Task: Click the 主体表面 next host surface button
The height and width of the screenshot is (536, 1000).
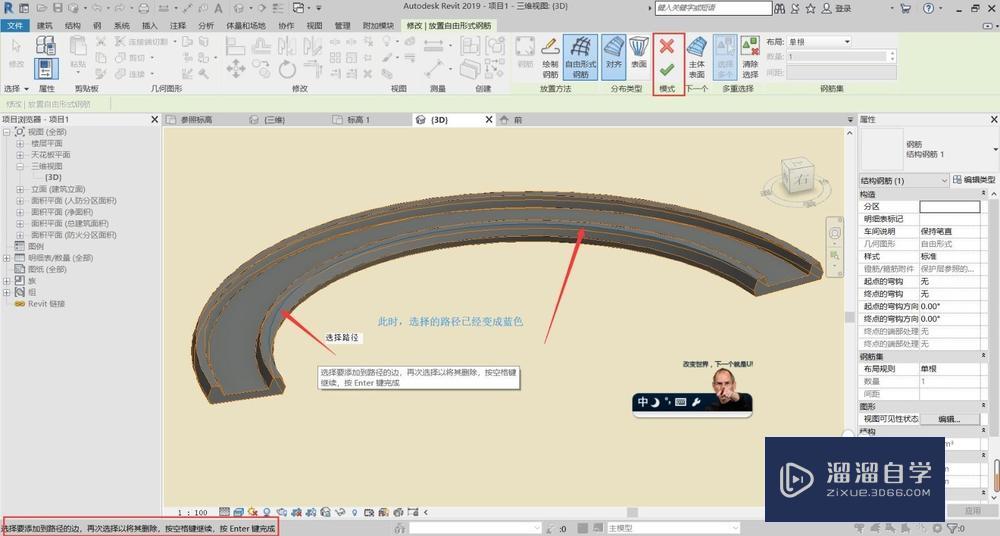Action: point(697,57)
